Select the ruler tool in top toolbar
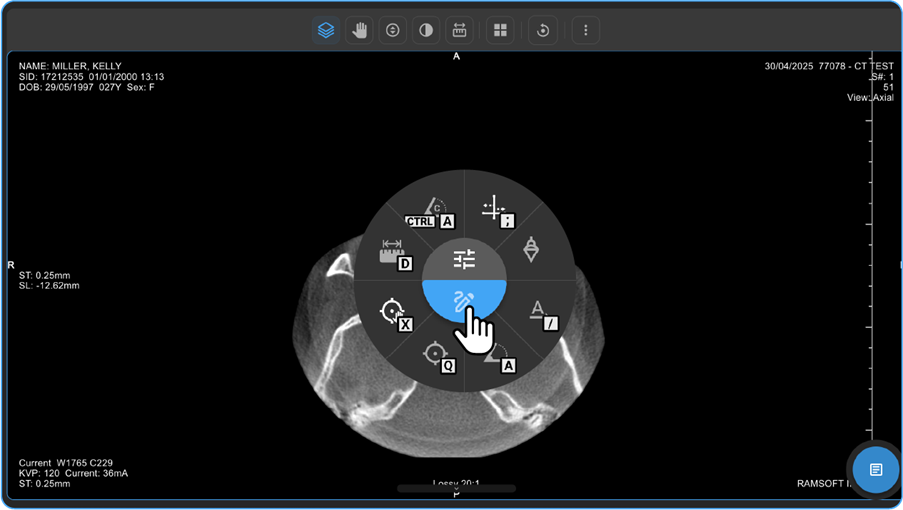The image size is (903, 510). (460, 30)
